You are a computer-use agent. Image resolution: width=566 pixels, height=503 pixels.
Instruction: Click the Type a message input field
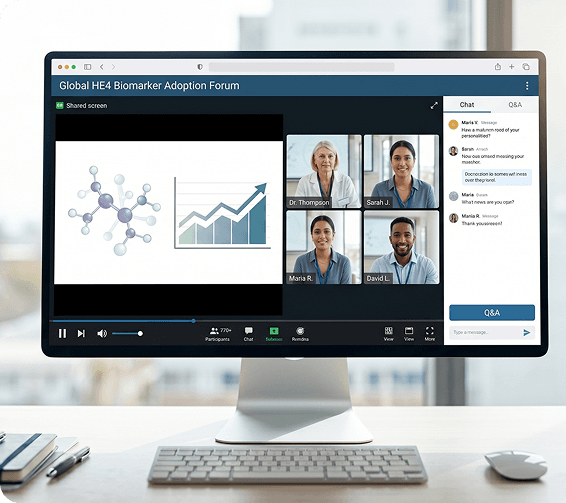[485, 332]
